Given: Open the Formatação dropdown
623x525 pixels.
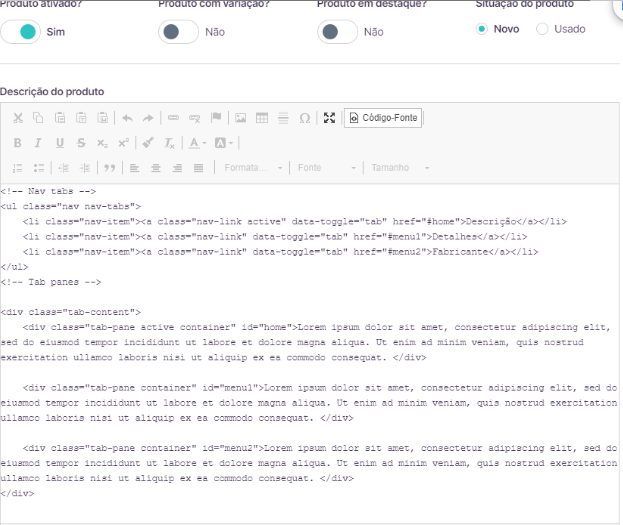Looking at the screenshot, I should point(253,168).
